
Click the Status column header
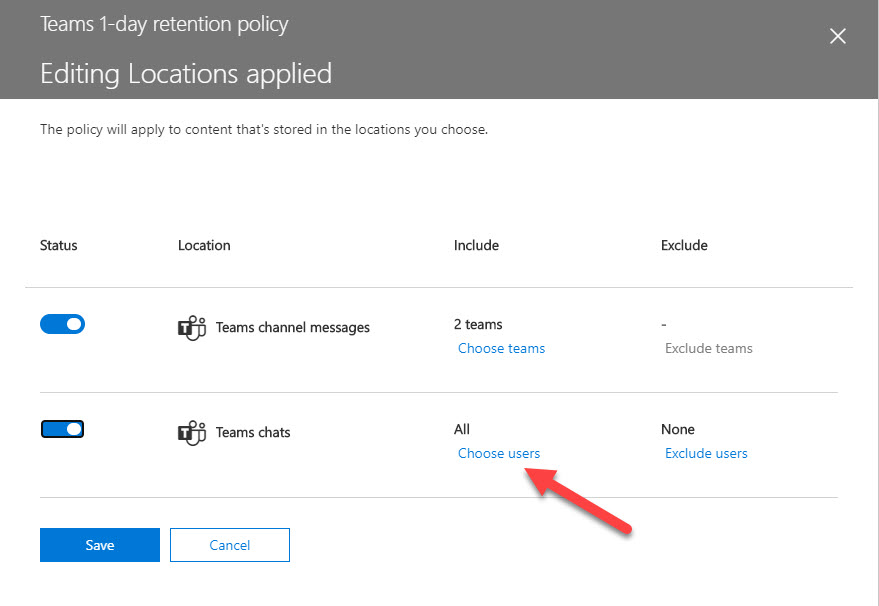pos(58,245)
